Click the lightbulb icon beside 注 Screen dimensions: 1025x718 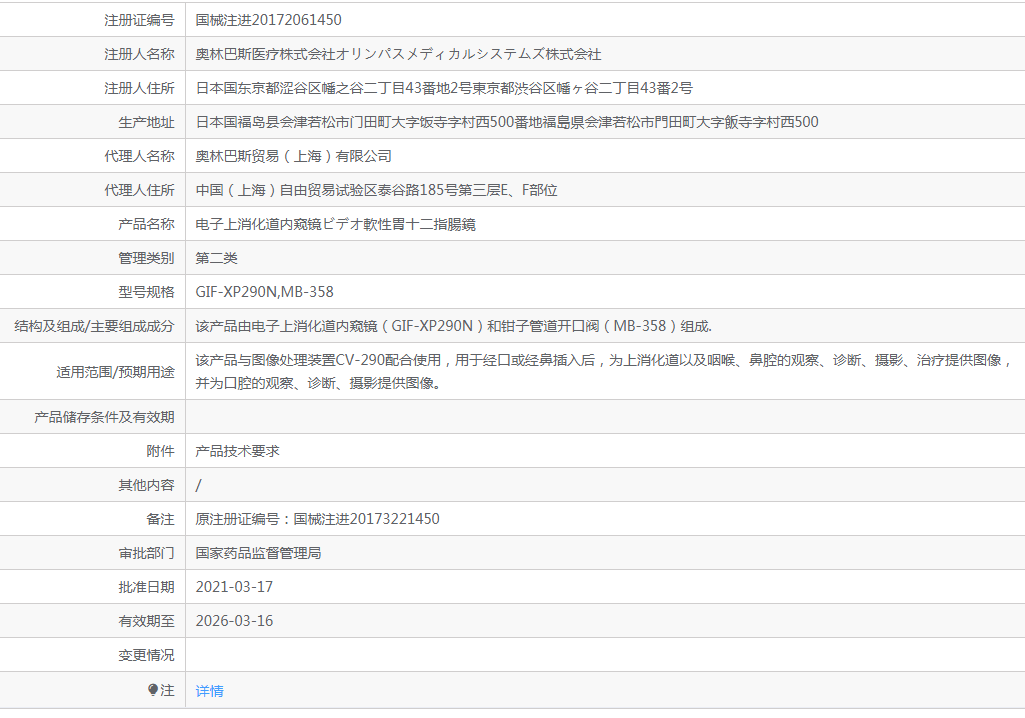[x=153, y=690]
